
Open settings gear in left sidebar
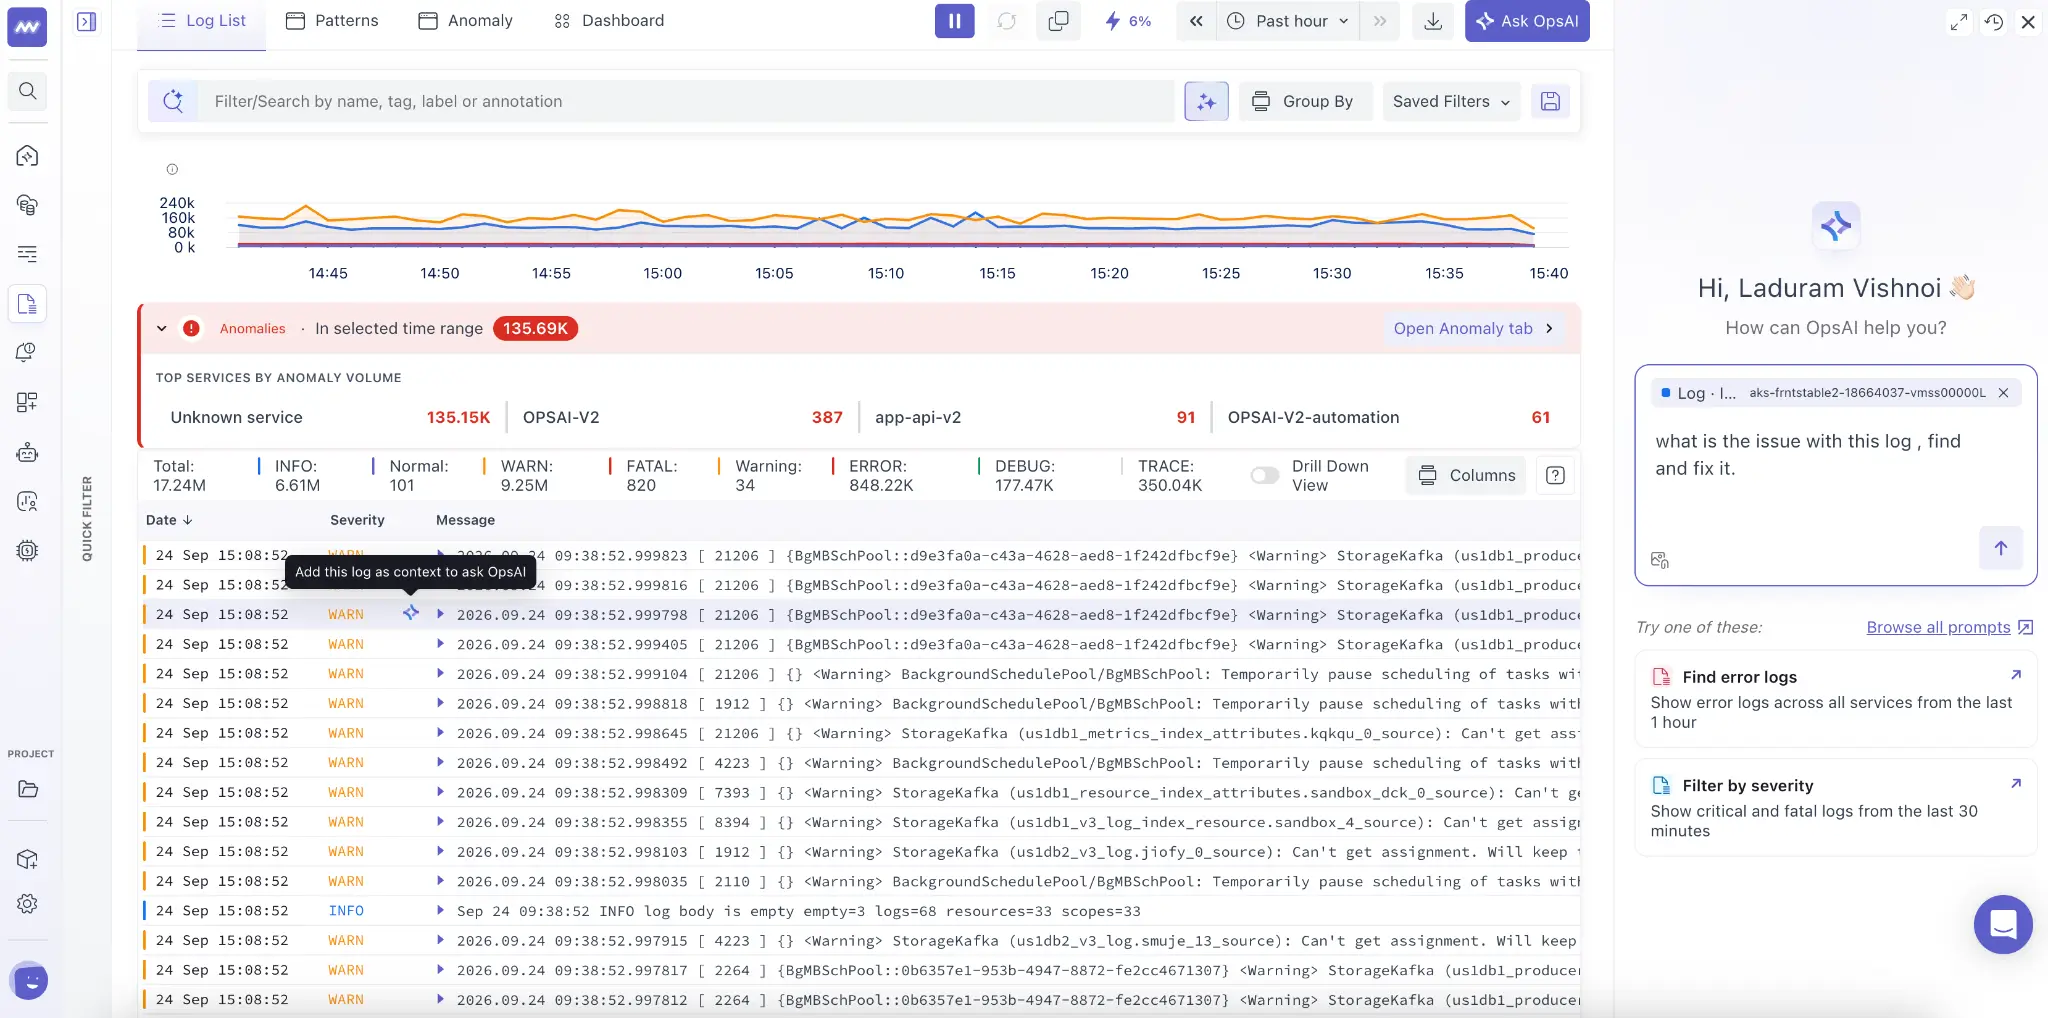click(x=28, y=904)
